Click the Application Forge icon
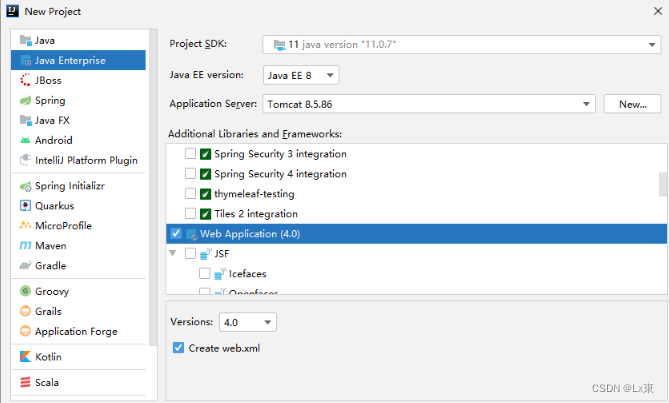 (x=26, y=331)
